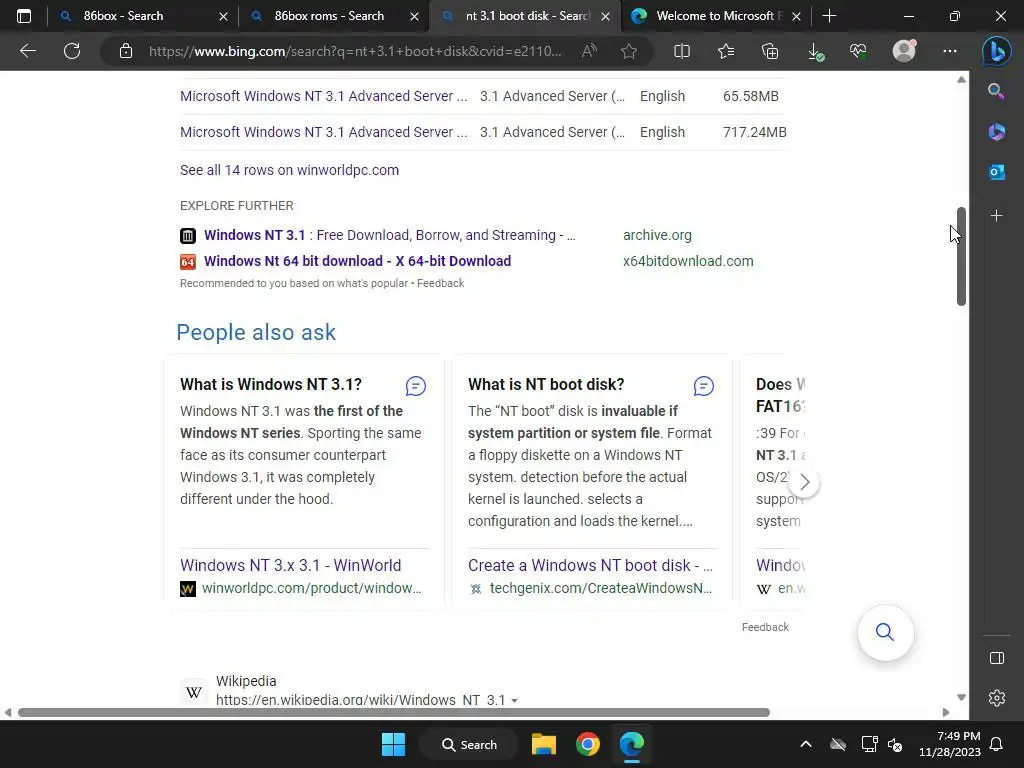Close the 86box - Search tab
Screen dimensions: 1024x768
tap(223, 16)
